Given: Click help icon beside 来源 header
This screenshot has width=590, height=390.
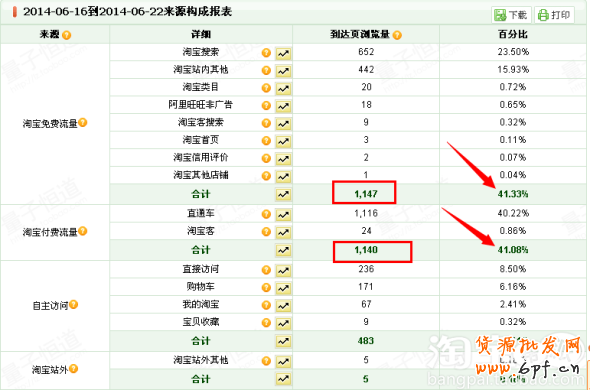Looking at the screenshot, I should [67, 35].
